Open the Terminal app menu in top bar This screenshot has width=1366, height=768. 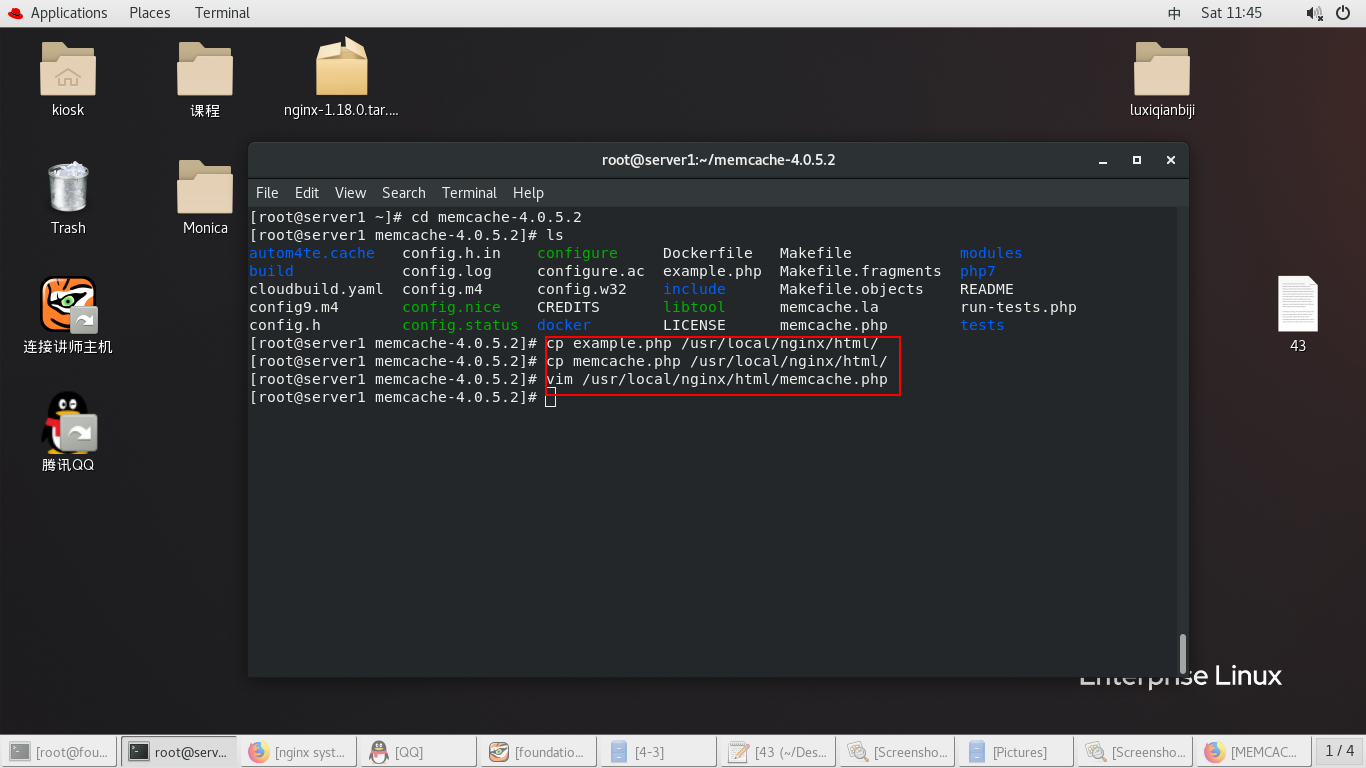222,13
